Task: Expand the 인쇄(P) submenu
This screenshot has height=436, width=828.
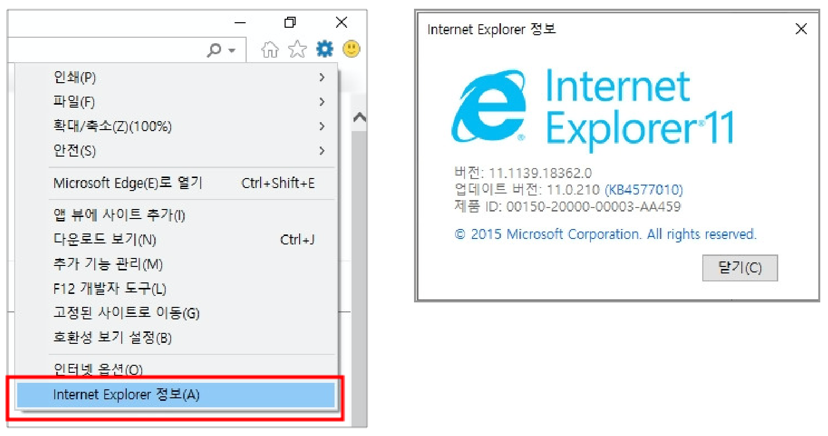Action: click(x=176, y=78)
